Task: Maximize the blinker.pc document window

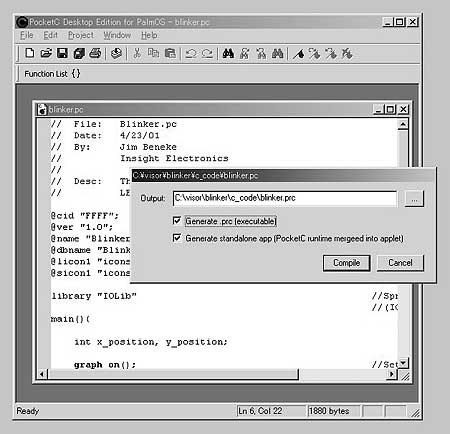Action: (390, 109)
